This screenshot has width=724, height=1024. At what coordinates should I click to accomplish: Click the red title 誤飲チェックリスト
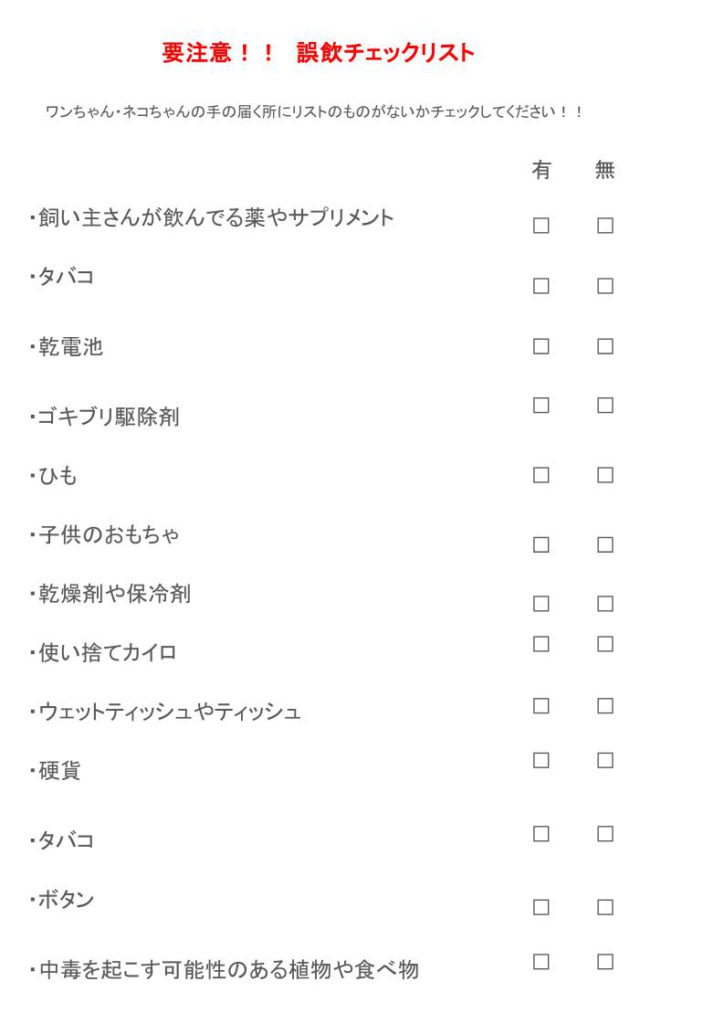pos(385,52)
